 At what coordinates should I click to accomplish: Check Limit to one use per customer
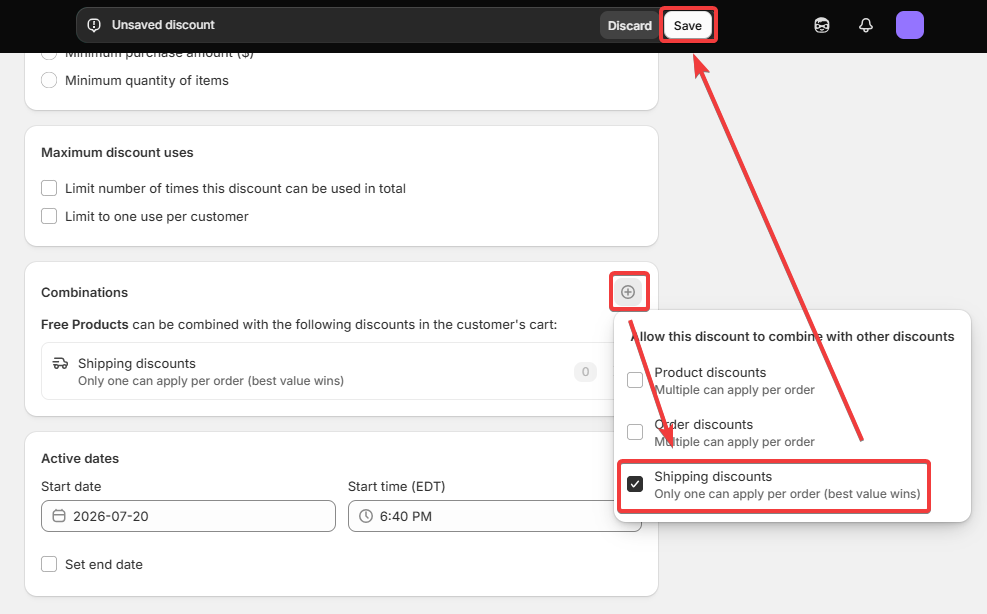click(x=49, y=216)
